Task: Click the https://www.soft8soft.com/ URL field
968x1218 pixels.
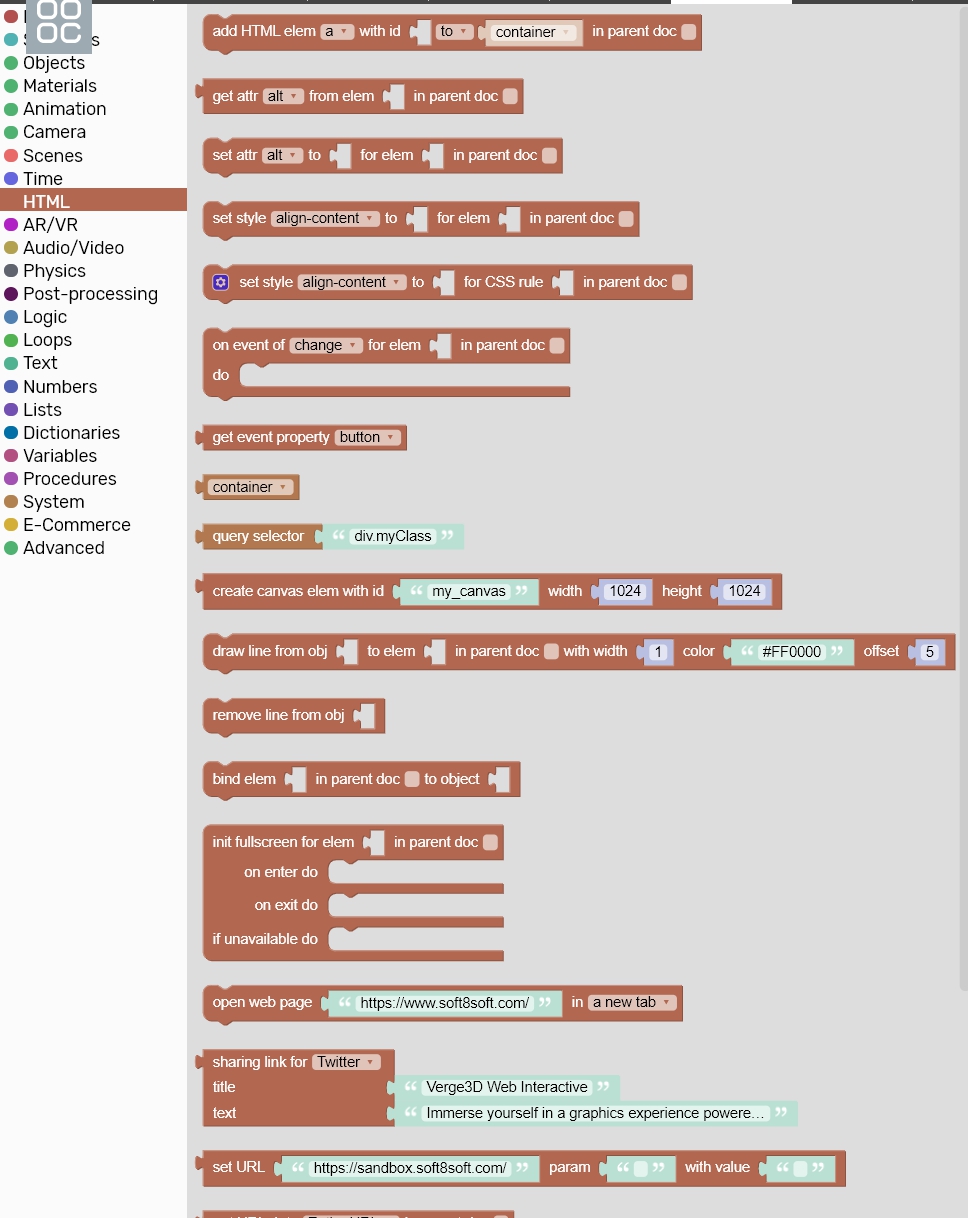Action: [445, 1003]
